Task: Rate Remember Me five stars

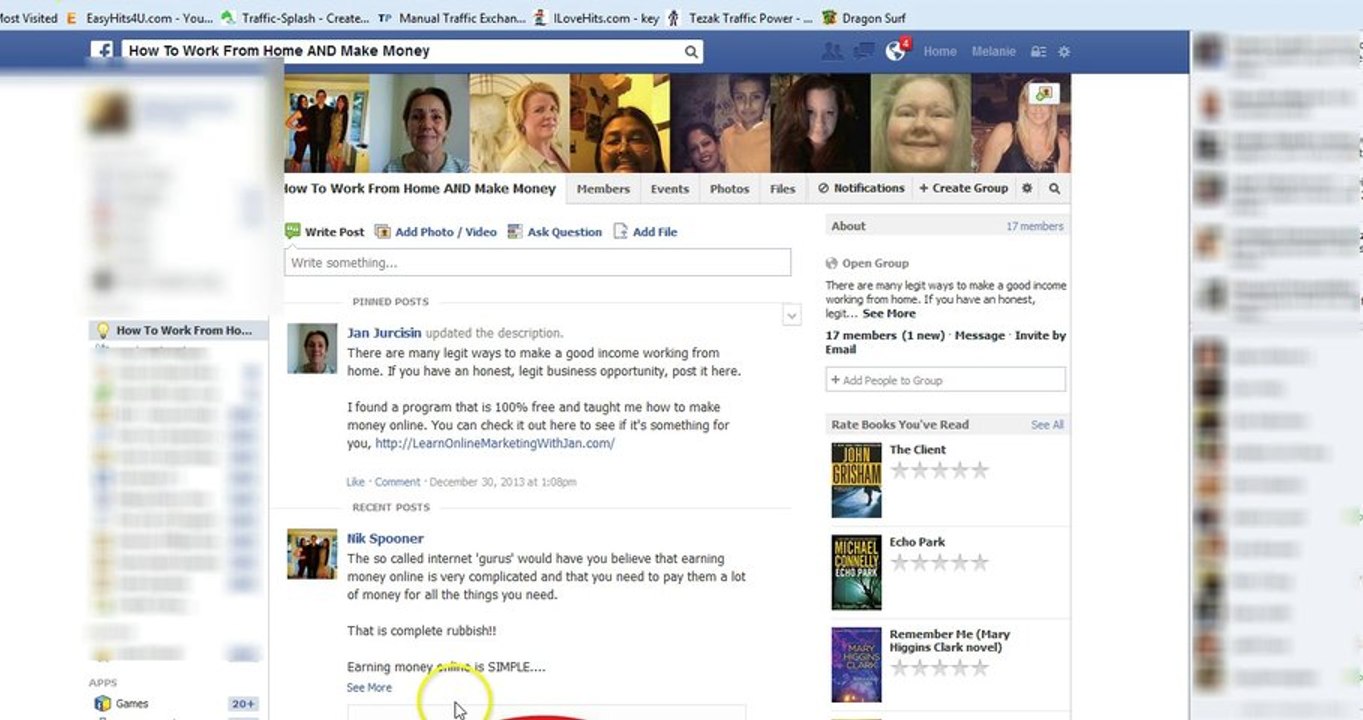Action: (979, 667)
